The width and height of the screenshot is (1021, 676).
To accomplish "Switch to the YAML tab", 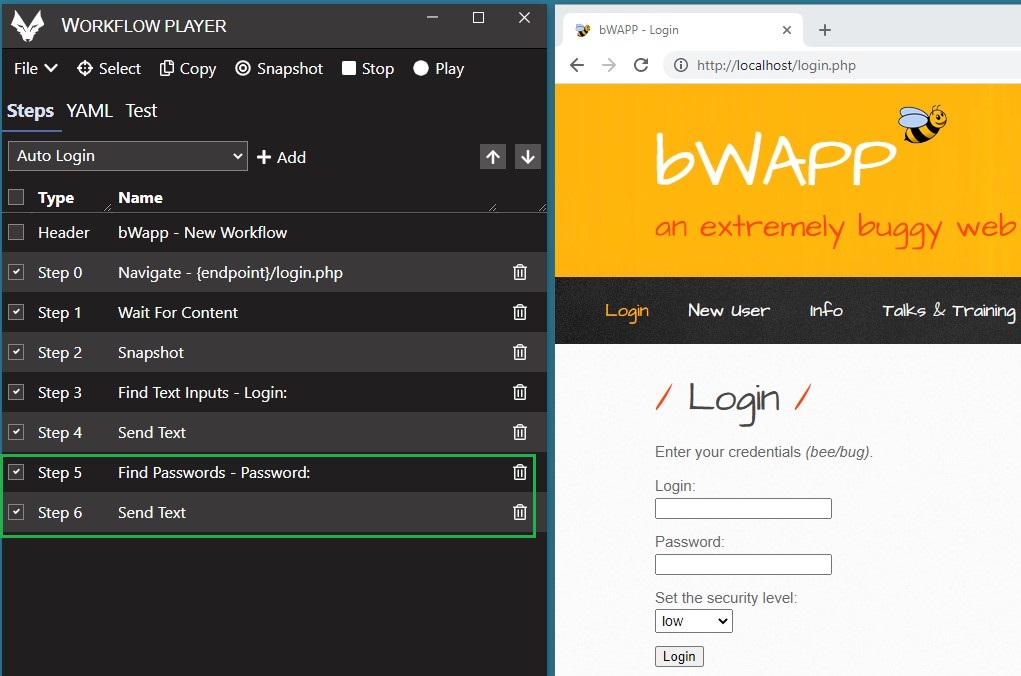I will click(x=89, y=111).
